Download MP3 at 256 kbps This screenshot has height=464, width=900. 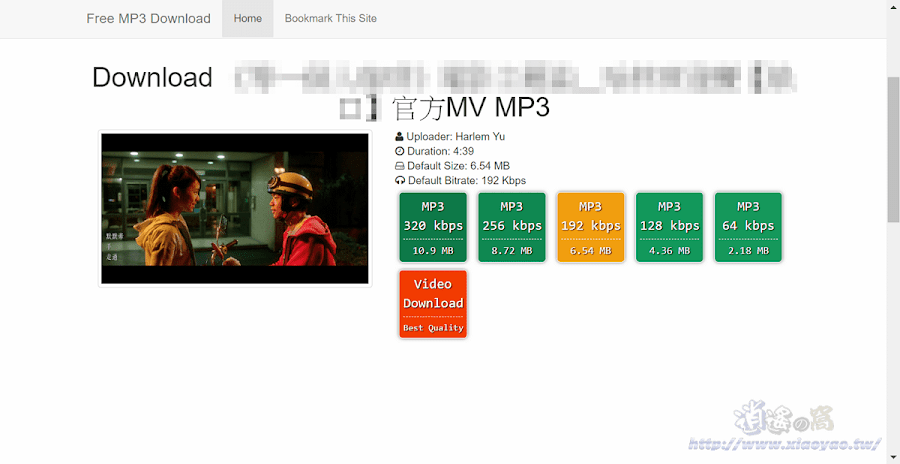point(511,227)
